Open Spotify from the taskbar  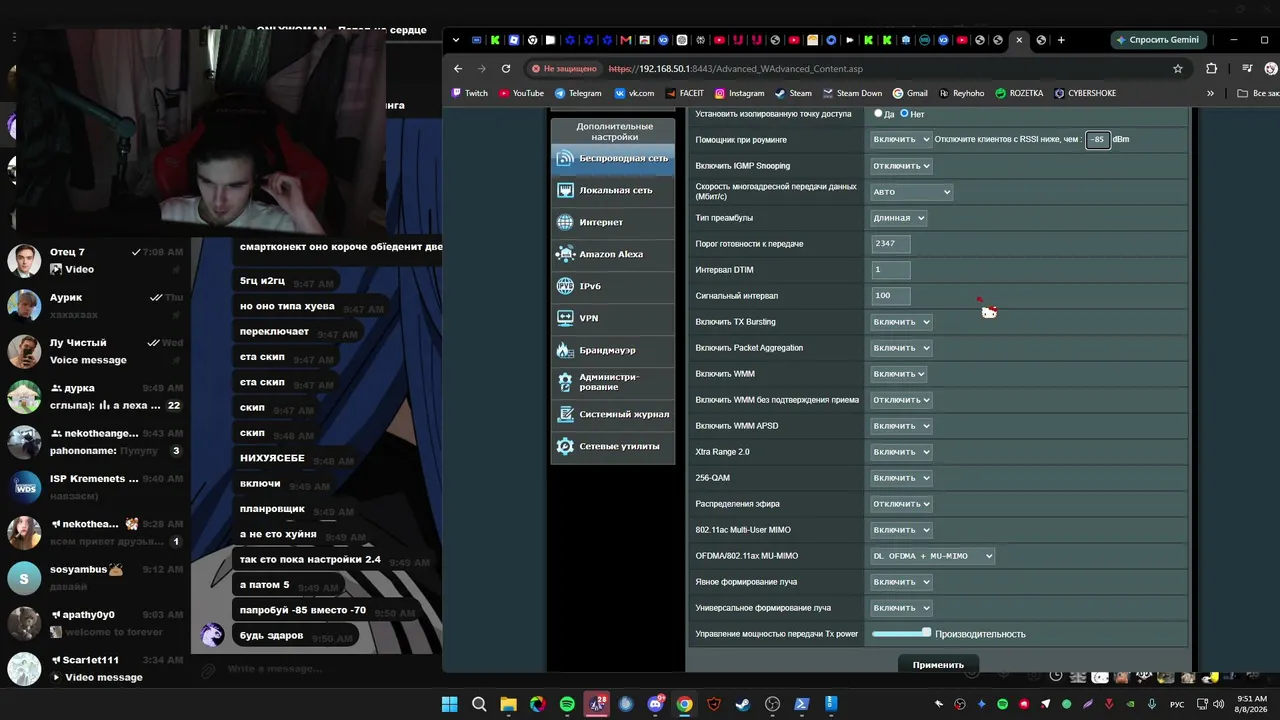tap(567, 704)
